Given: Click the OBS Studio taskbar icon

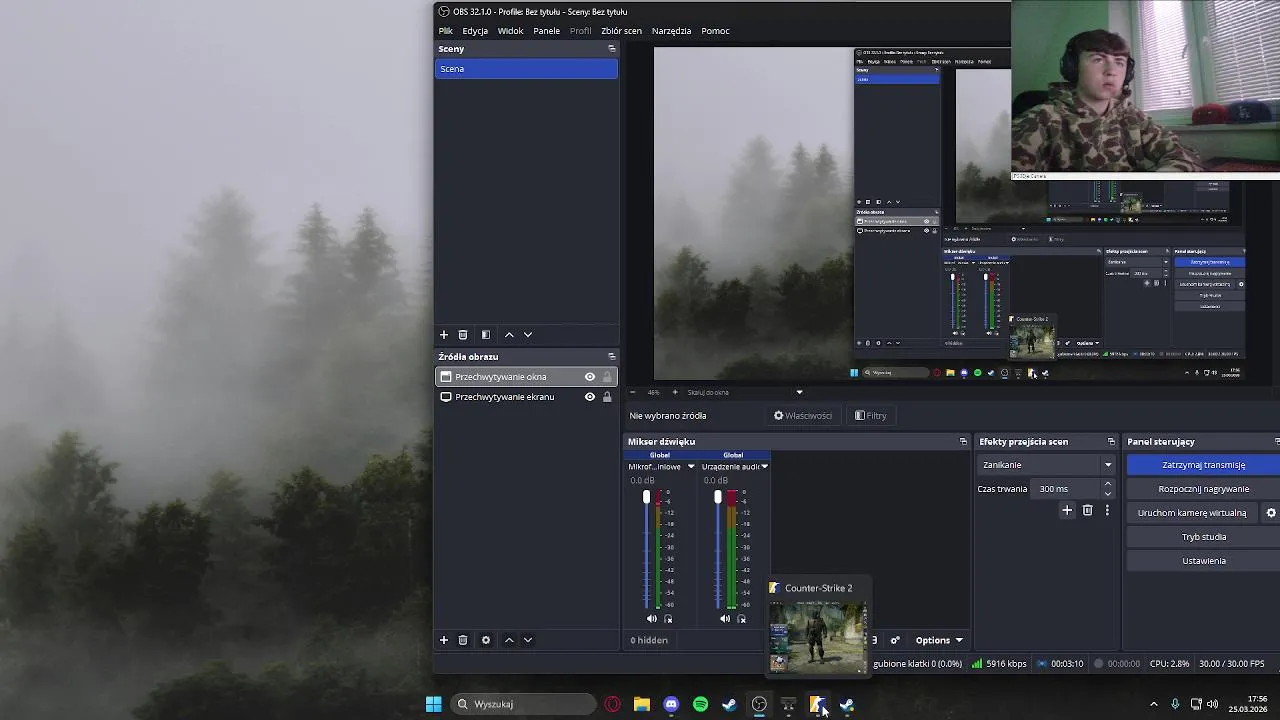Looking at the screenshot, I should pos(759,704).
